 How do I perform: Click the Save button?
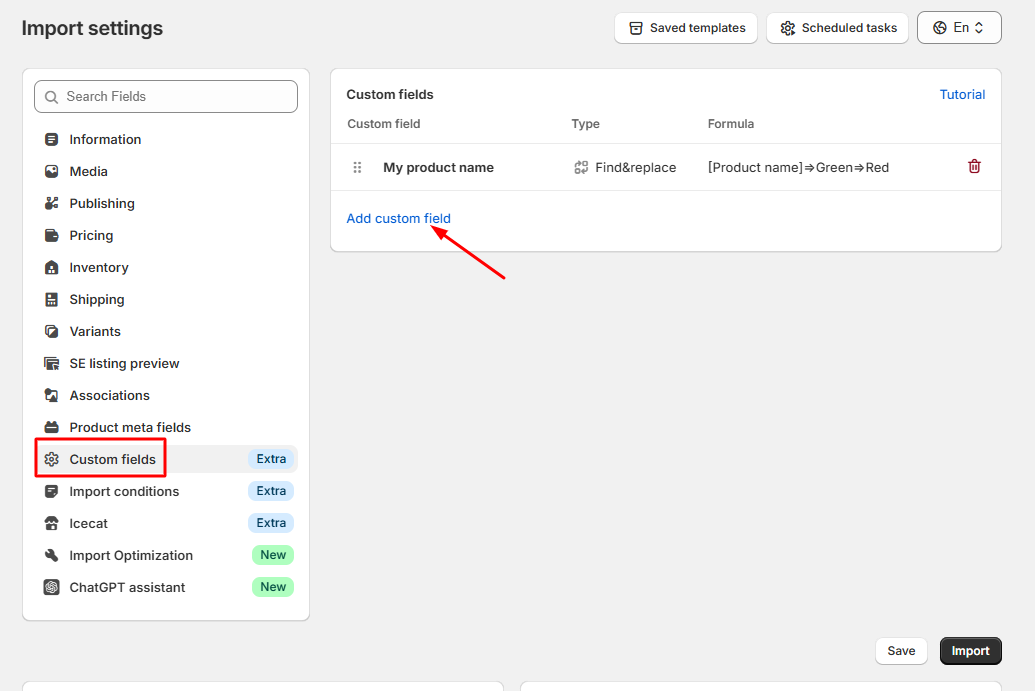pyautogui.click(x=901, y=651)
